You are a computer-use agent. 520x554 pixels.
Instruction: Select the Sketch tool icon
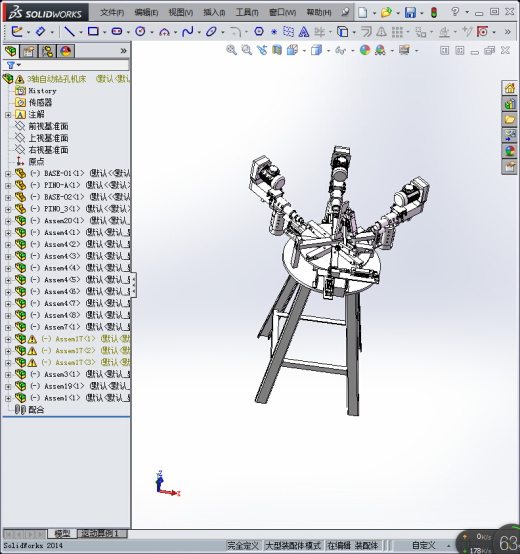pos(17,32)
